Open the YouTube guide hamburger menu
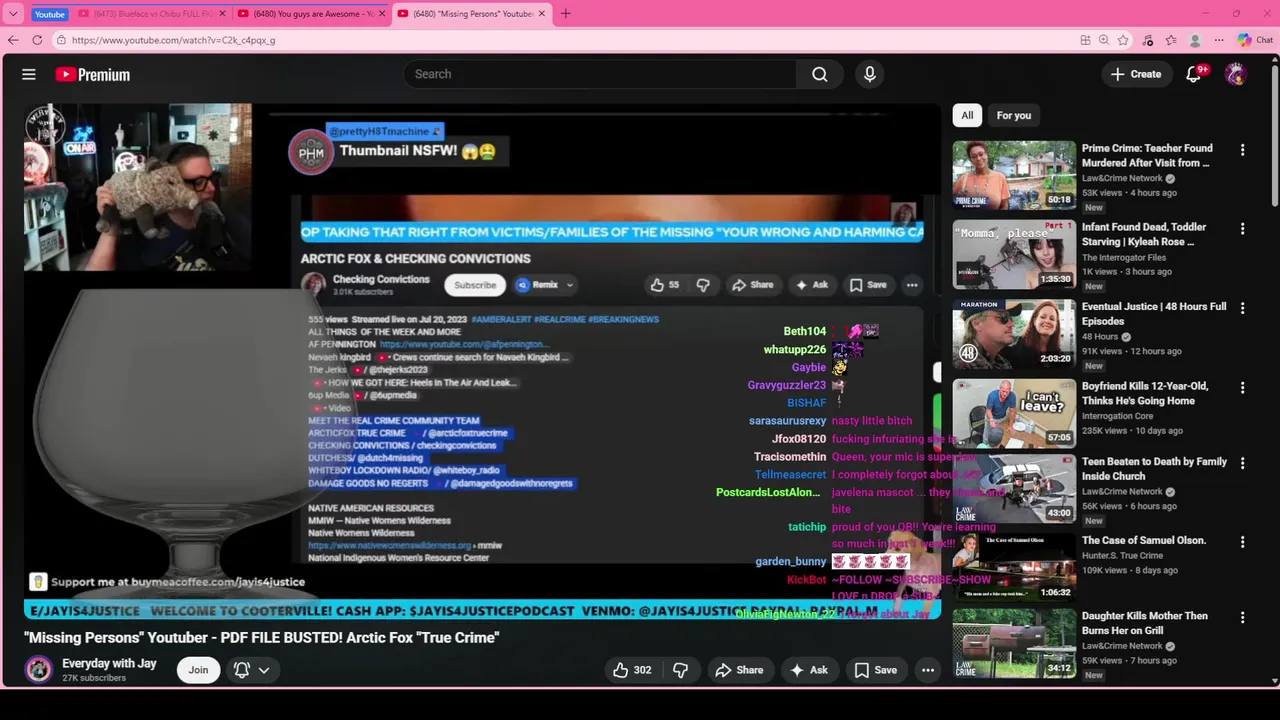 (29, 74)
